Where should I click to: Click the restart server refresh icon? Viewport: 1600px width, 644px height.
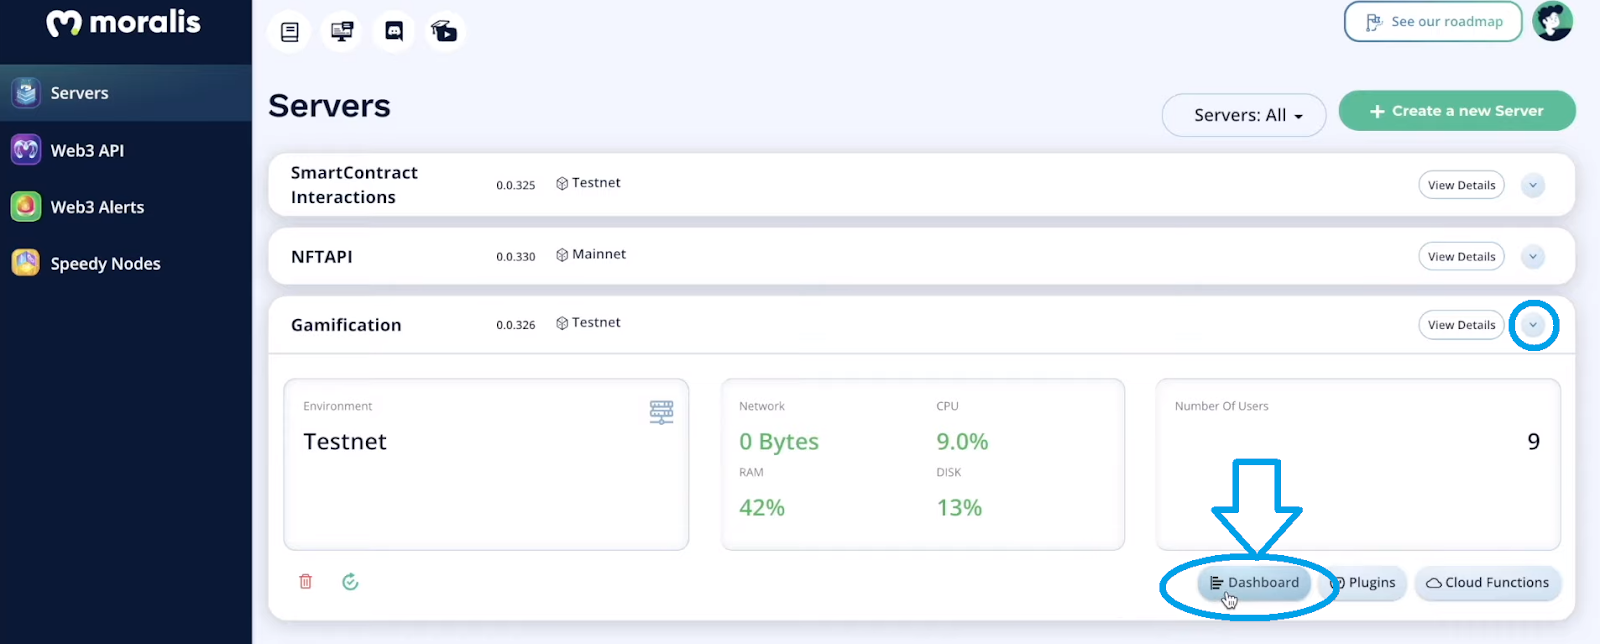[x=350, y=581]
